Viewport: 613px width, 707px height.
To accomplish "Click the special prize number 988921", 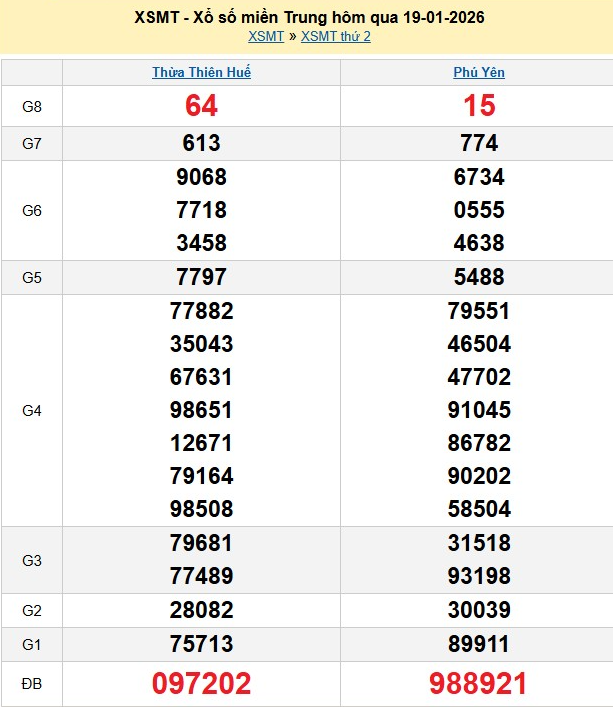I will coord(479,684).
